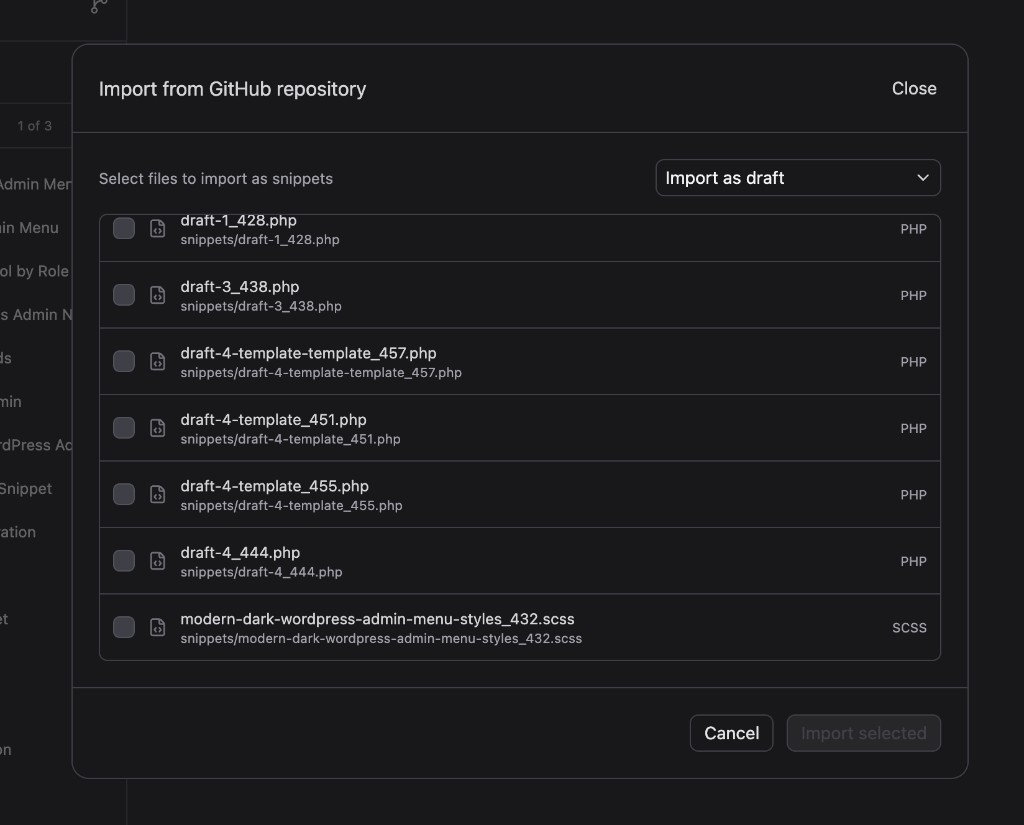The height and width of the screenshot is (825, 1024).
Task: Click the file icon next to draft-3_438.php
Action: point(157,294)
